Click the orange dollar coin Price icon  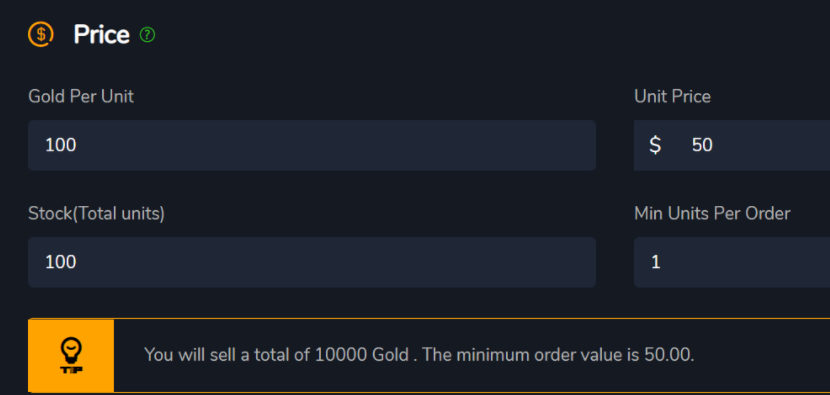tap(41, 35)
